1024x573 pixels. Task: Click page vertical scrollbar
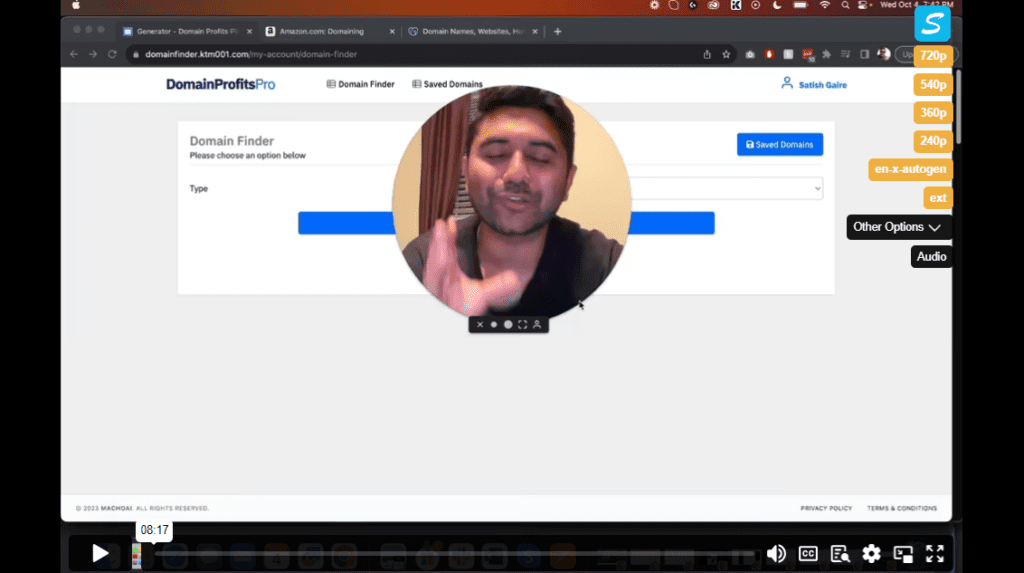click(957, 108)
